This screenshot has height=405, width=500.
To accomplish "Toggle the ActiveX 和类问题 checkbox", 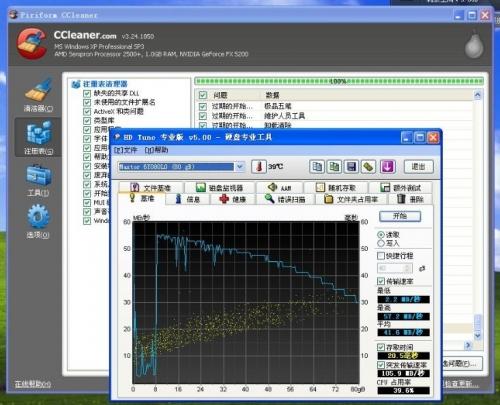I will coord(87,111).
